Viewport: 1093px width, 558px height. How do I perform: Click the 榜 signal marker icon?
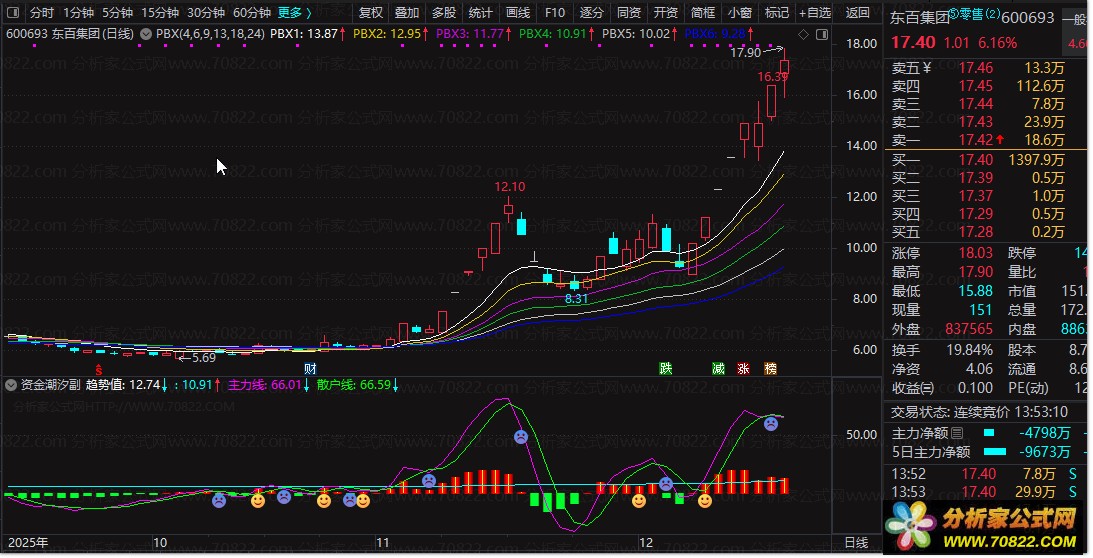coord(769,368)
